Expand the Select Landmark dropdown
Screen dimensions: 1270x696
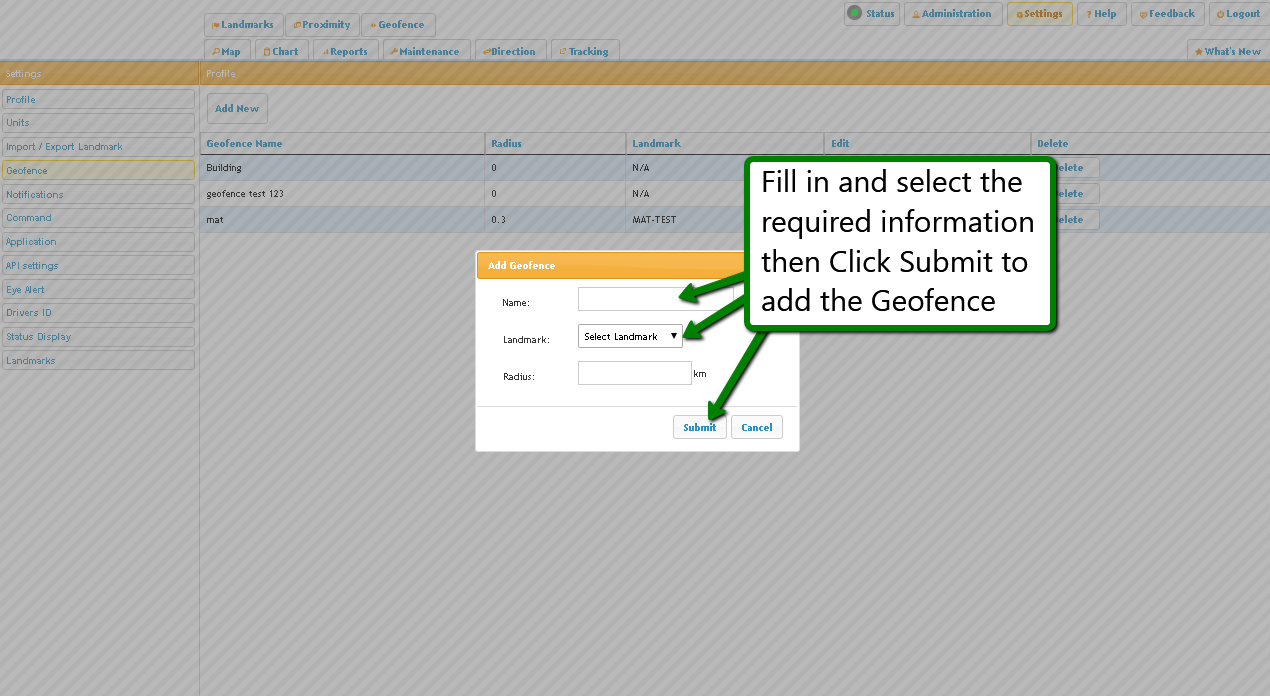coord(630,337)
